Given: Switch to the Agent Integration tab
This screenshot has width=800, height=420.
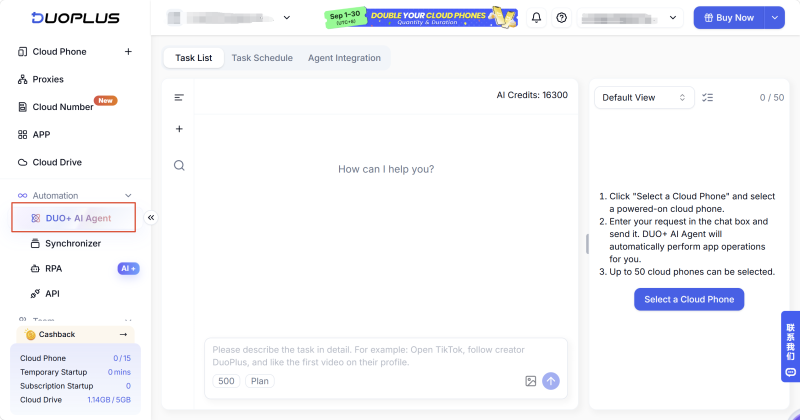Looking at the screenshot, I should point(344,58).
